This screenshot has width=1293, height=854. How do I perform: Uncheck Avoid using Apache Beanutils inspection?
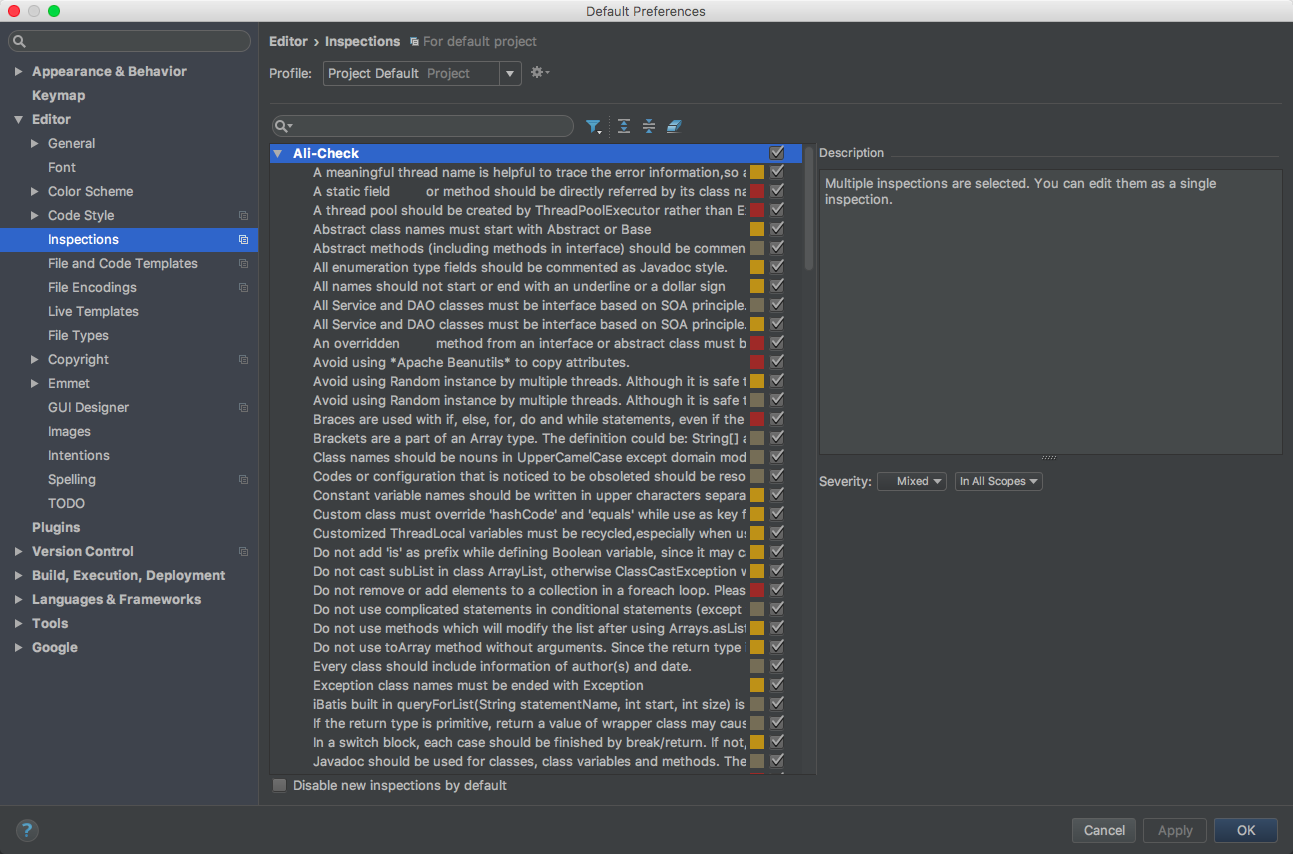[x=776, y=362]
